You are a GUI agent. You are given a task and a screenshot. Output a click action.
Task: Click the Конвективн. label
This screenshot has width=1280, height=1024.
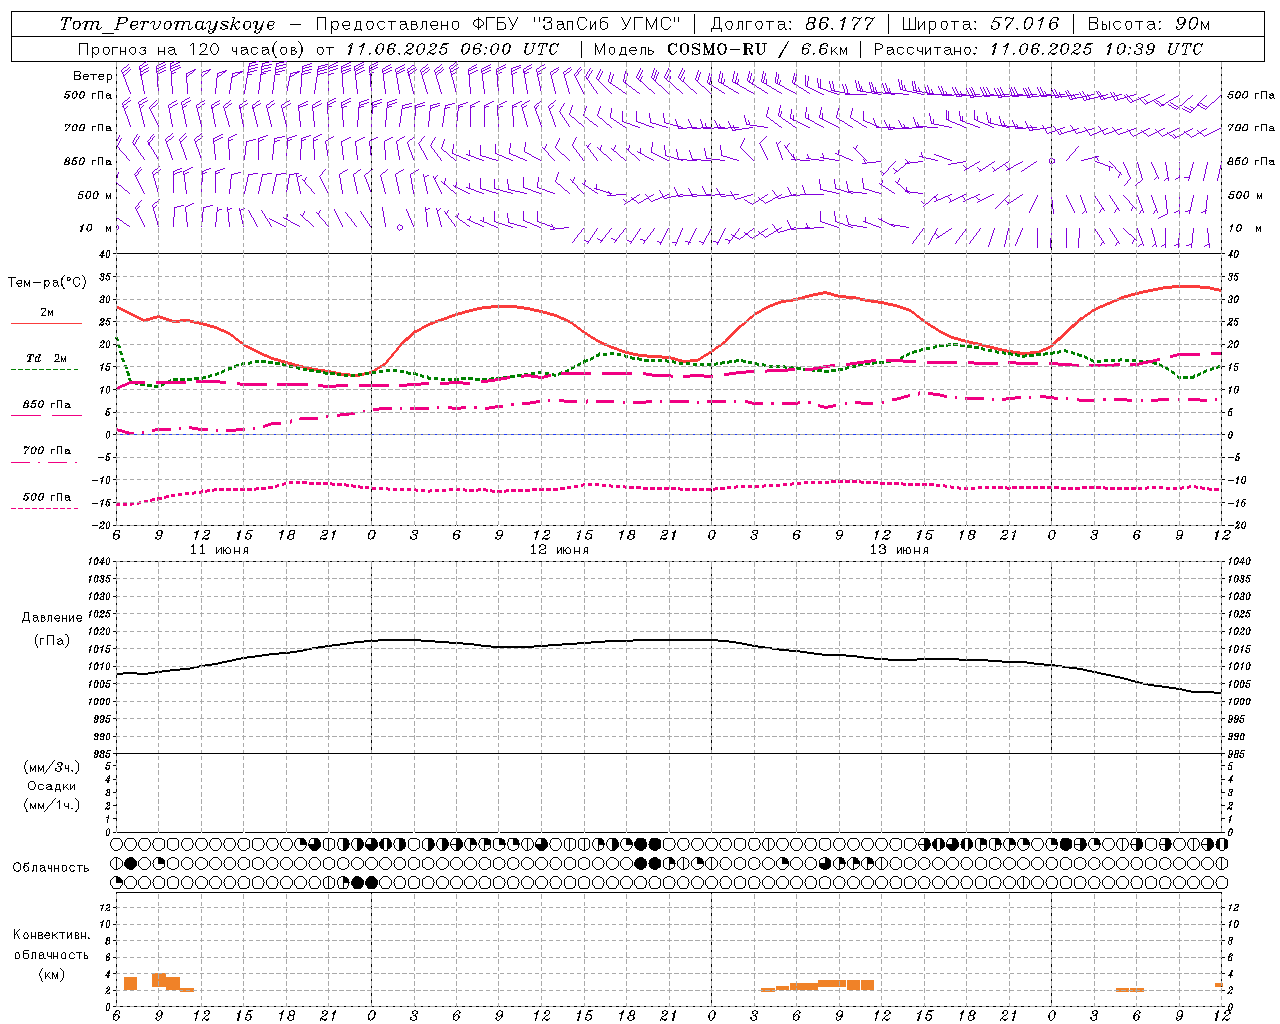pyautogui.click(x=51, y=935)
